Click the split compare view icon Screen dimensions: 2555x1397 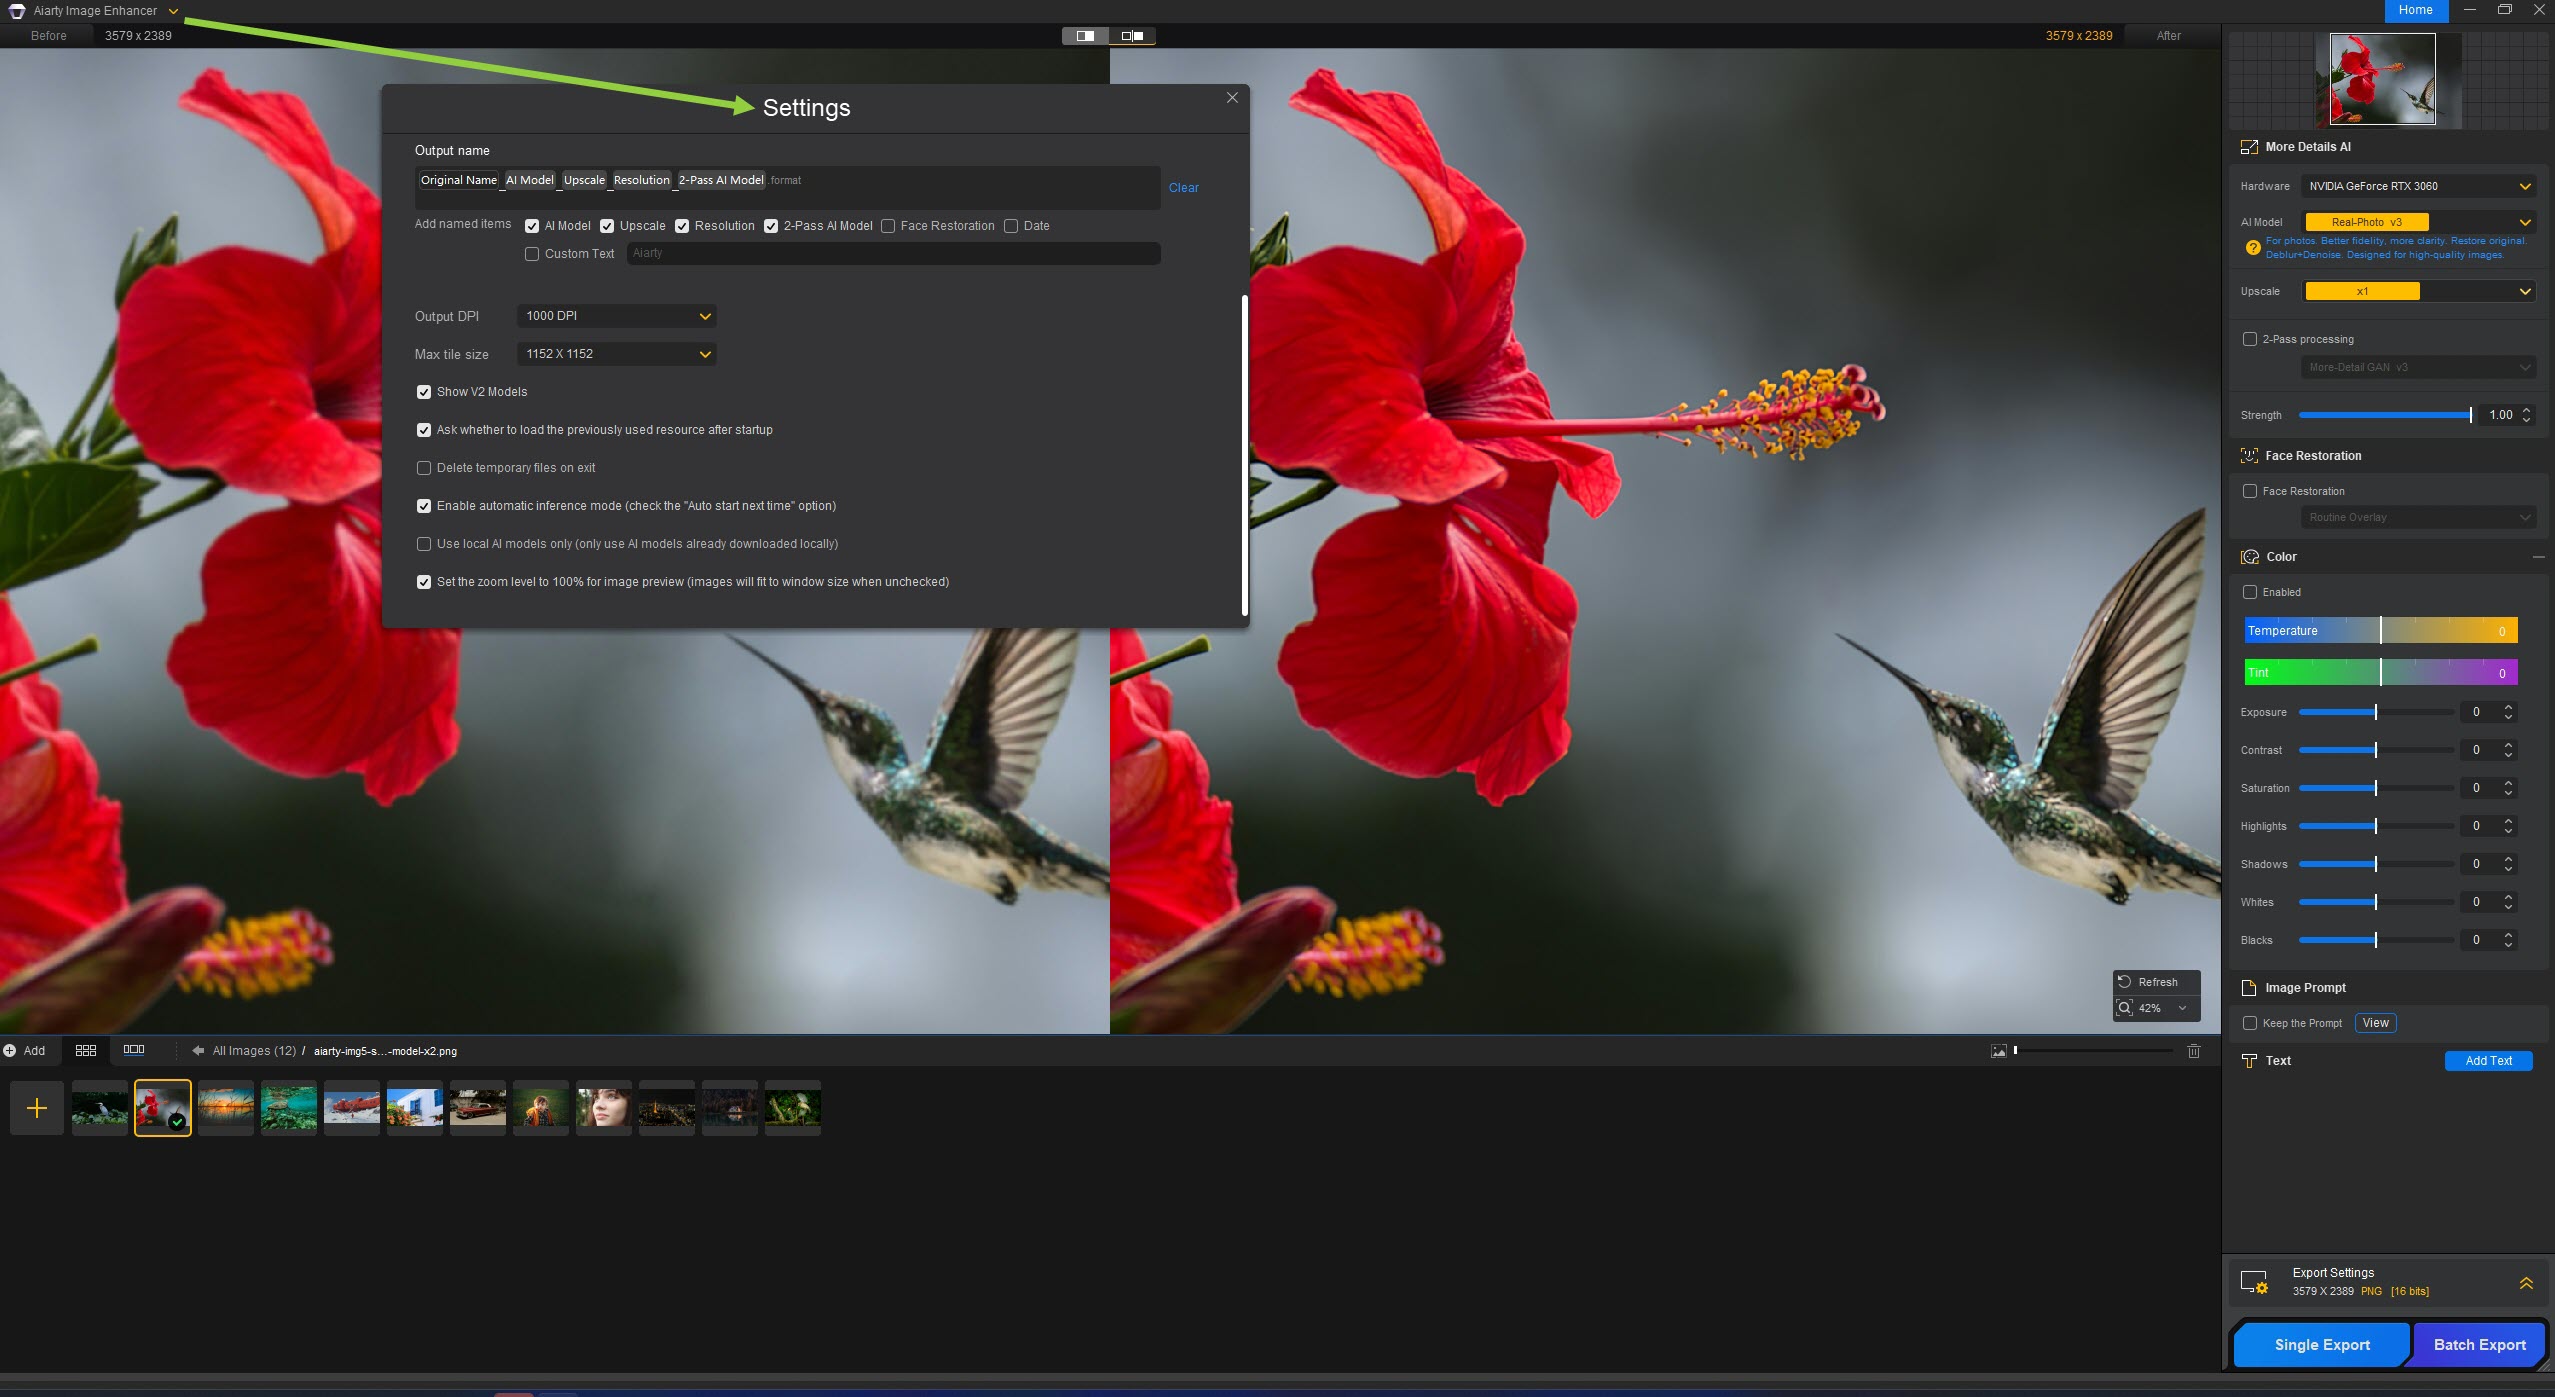click(1132, 36)
